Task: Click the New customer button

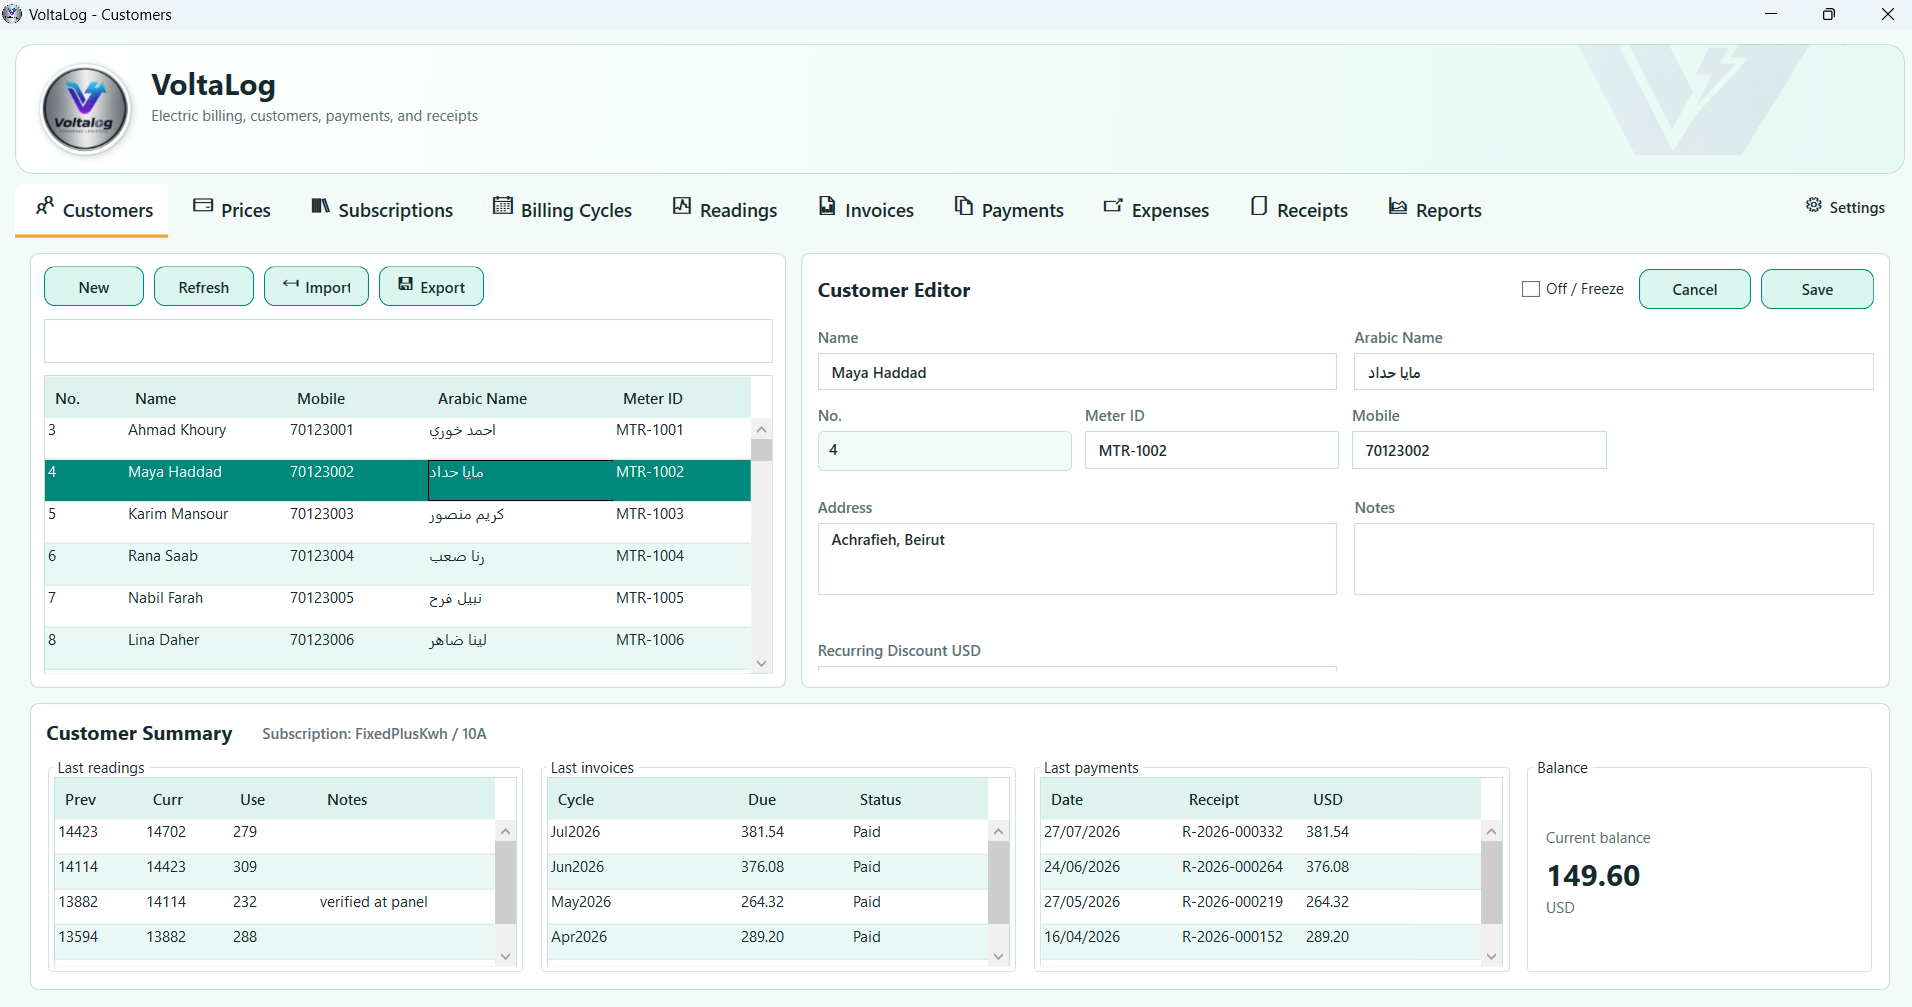Action: click(x=94, y=287)
